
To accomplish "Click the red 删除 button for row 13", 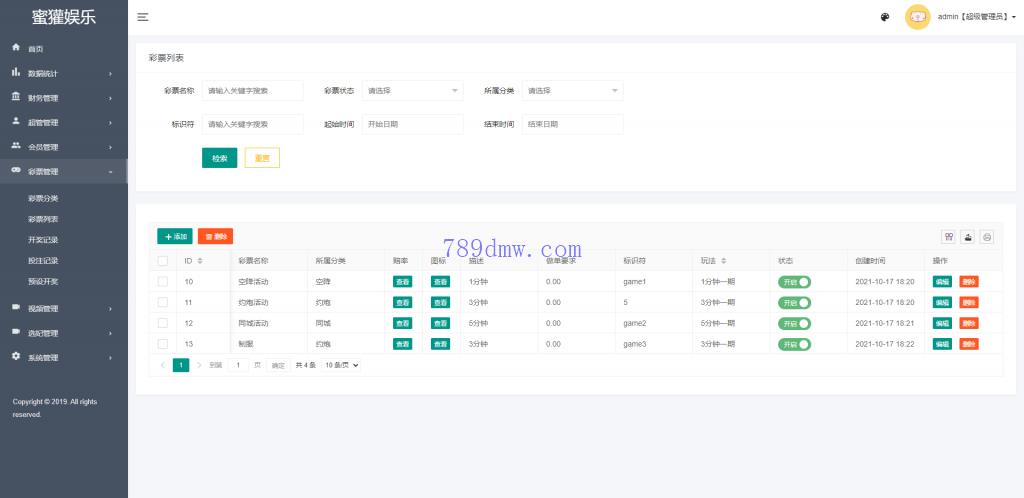I will 968,344.
